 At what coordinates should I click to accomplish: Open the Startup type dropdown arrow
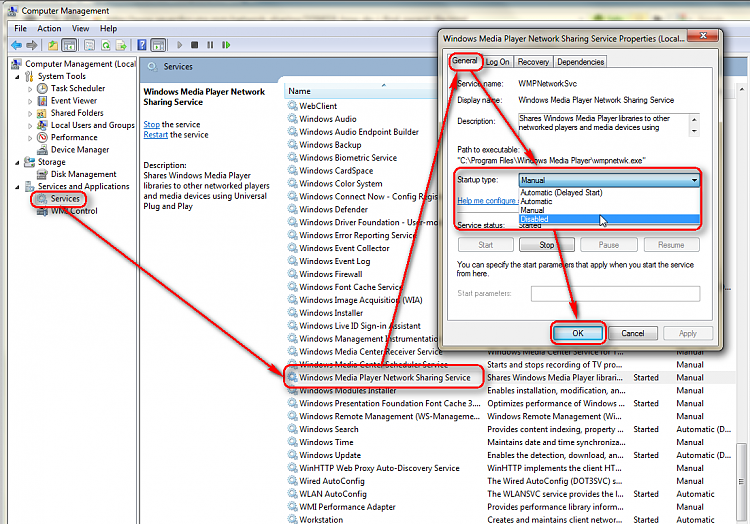point(694,180)
